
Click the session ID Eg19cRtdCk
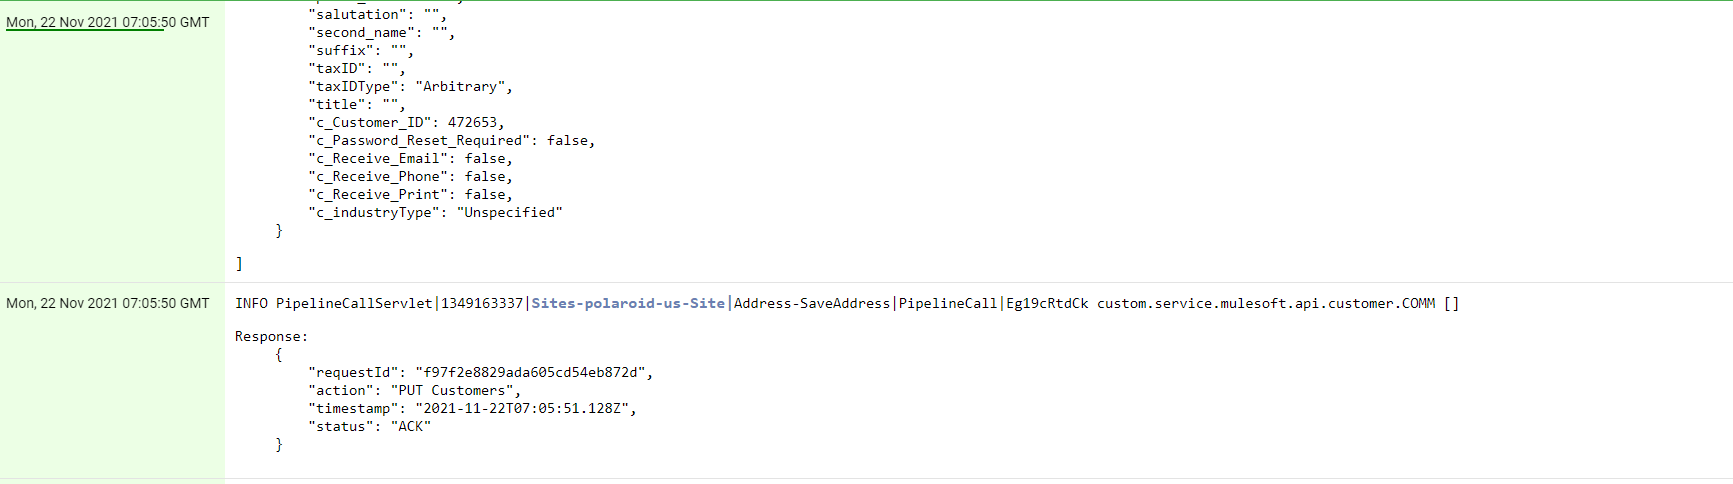tap(1047, 303)
